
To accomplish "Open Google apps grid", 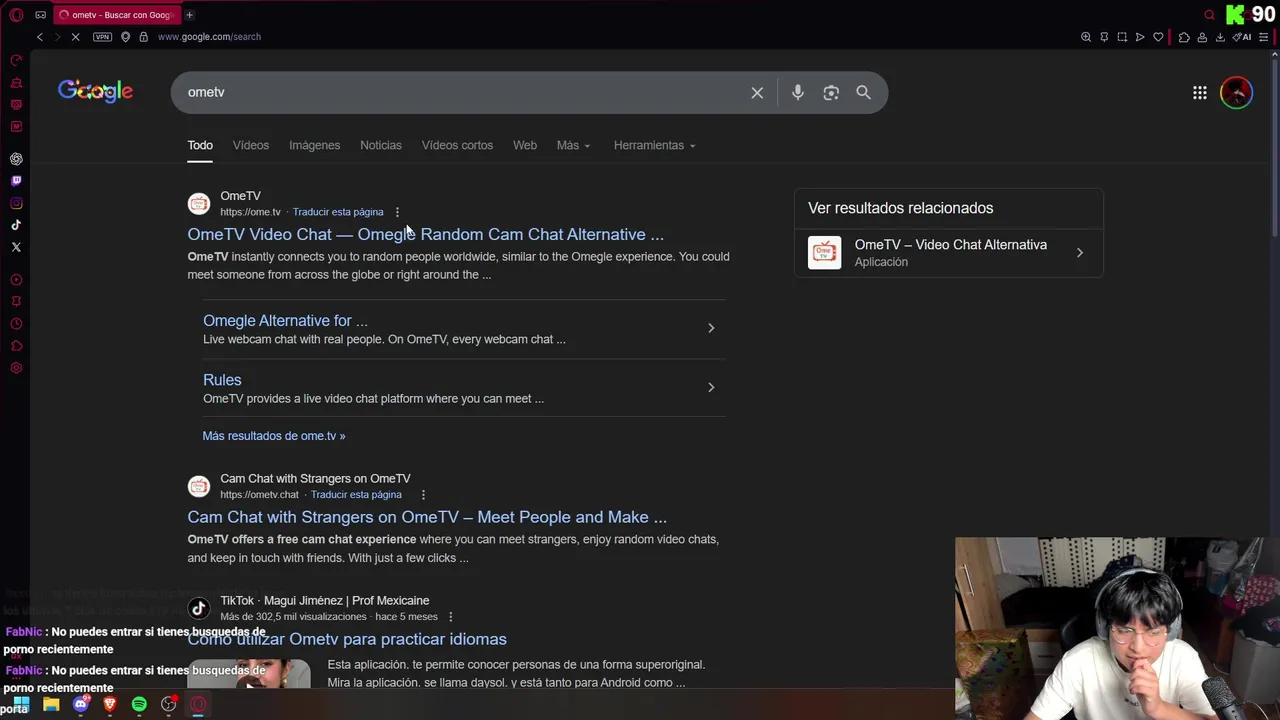I will click(1199, 93).
